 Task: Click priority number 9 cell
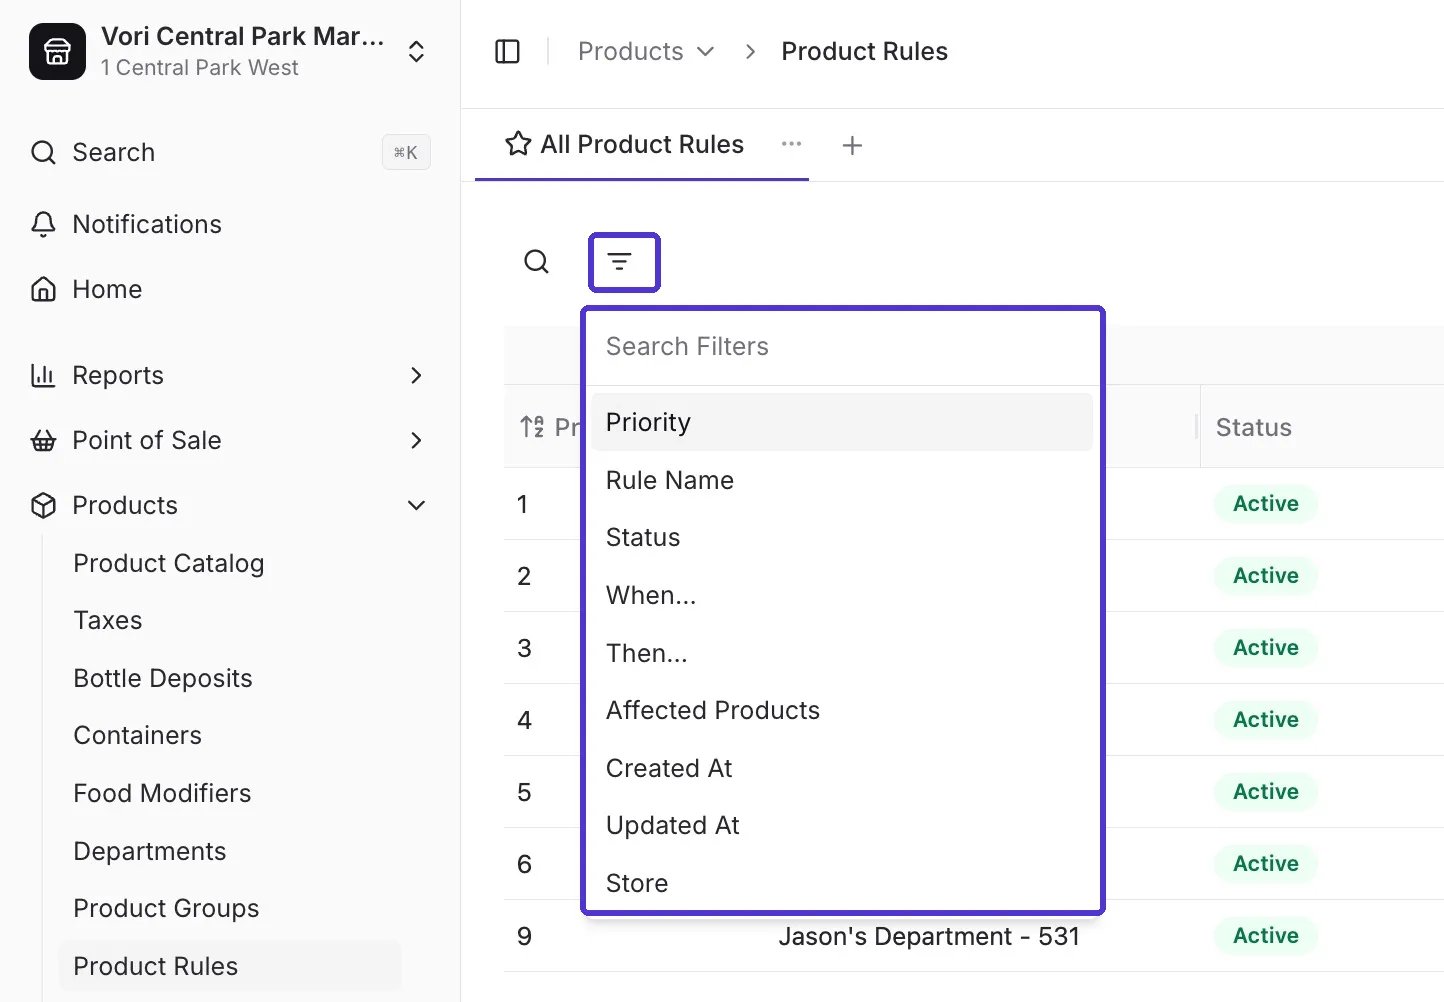(524, 937)
